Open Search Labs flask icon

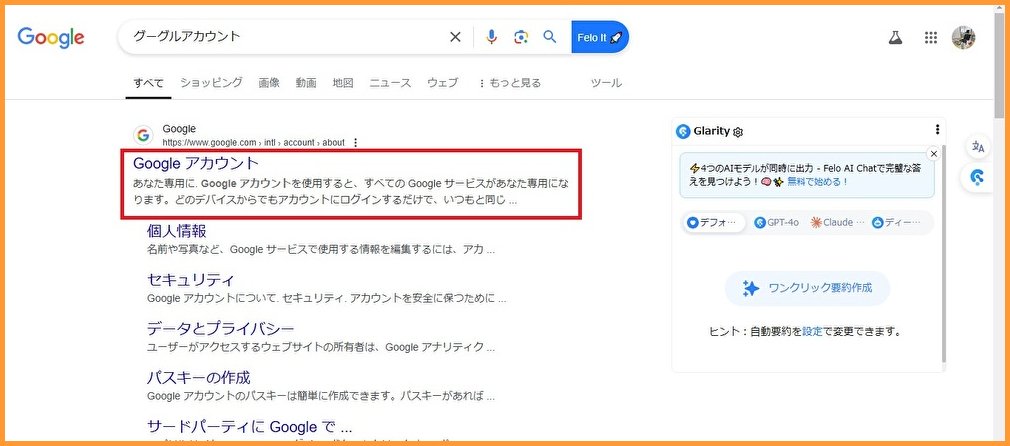(x=895, y=37)
